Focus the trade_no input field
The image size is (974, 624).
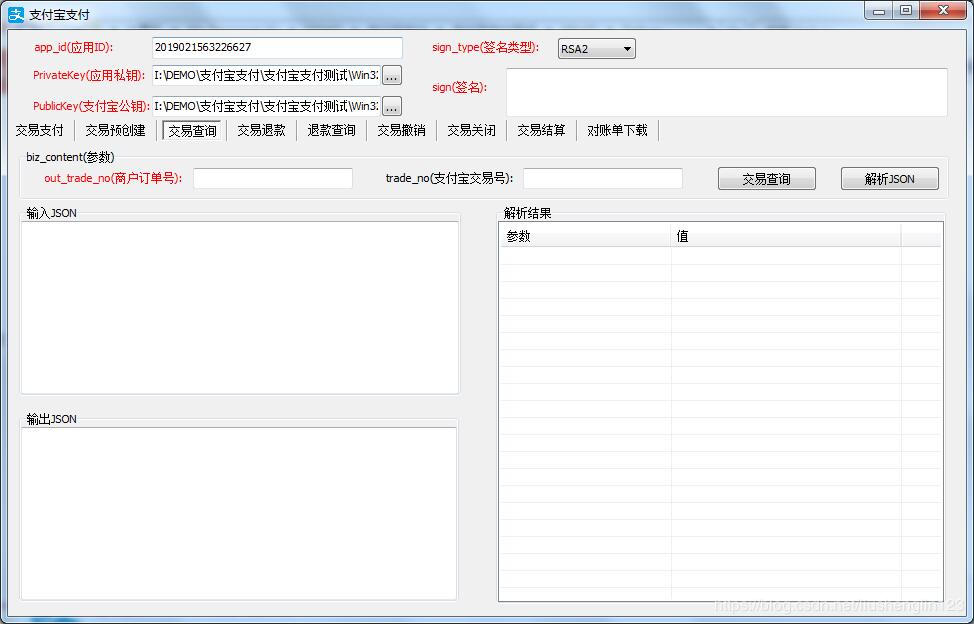click(x=603, y=179)
